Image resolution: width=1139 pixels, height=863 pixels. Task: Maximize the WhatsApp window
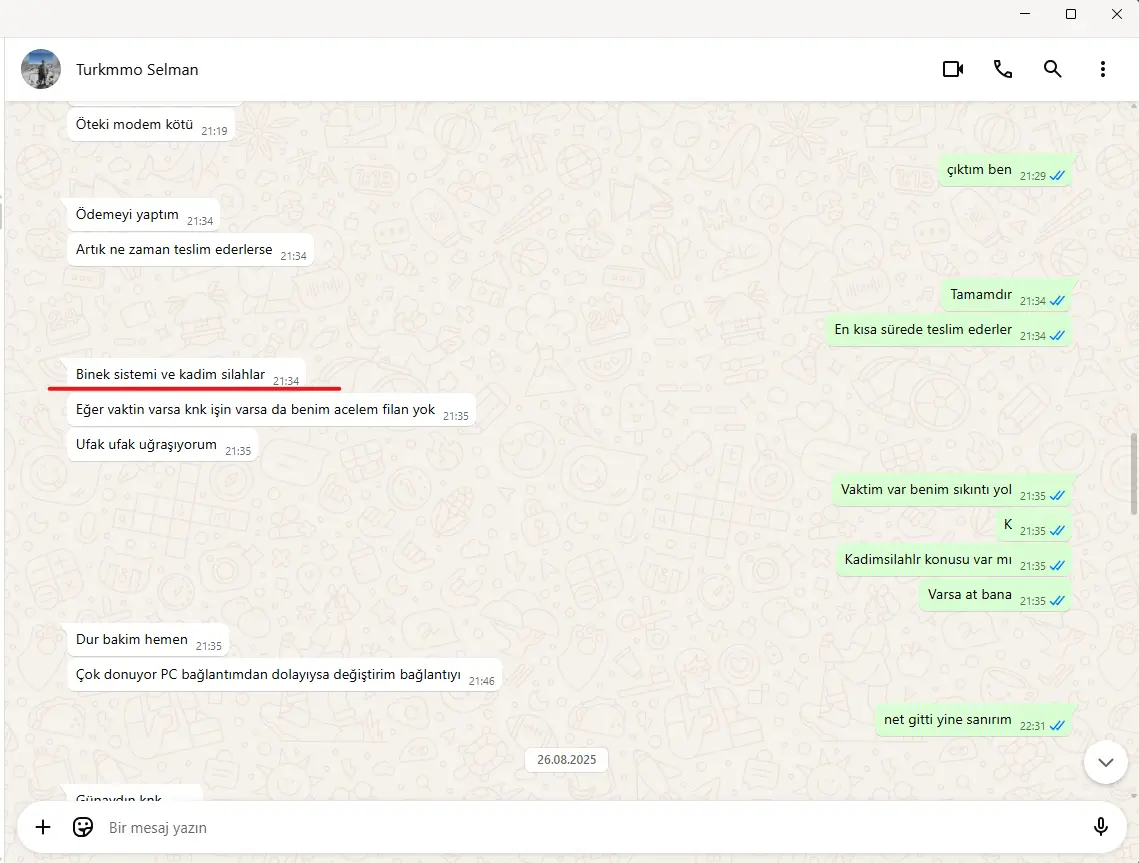click(1071, 15)
